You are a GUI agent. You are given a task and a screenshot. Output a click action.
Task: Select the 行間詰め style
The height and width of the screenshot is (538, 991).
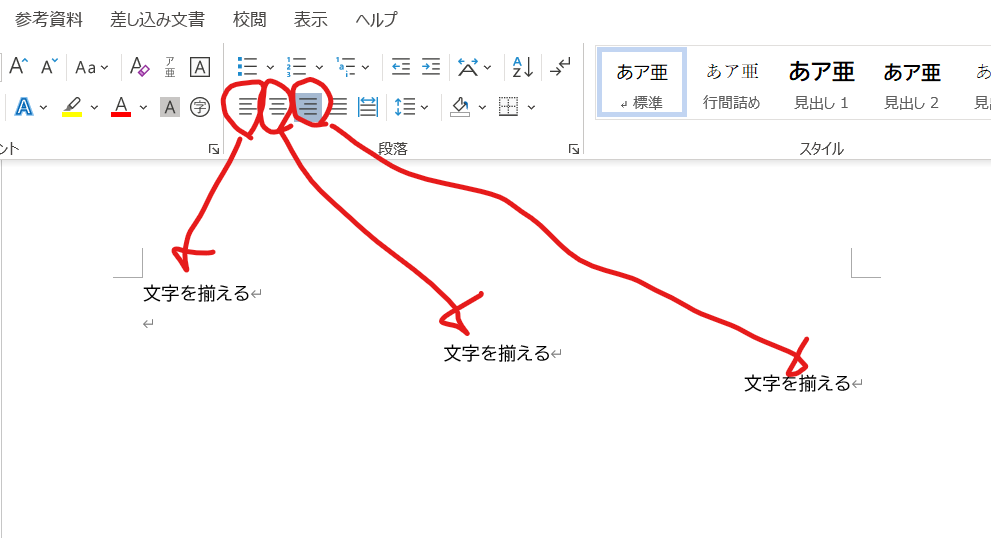tap(732, 82)
